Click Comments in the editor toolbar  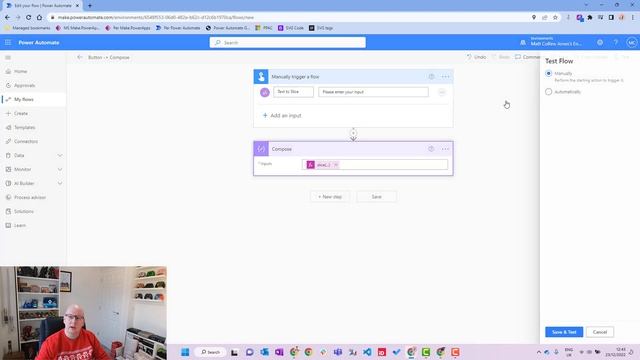click(527, 57)
